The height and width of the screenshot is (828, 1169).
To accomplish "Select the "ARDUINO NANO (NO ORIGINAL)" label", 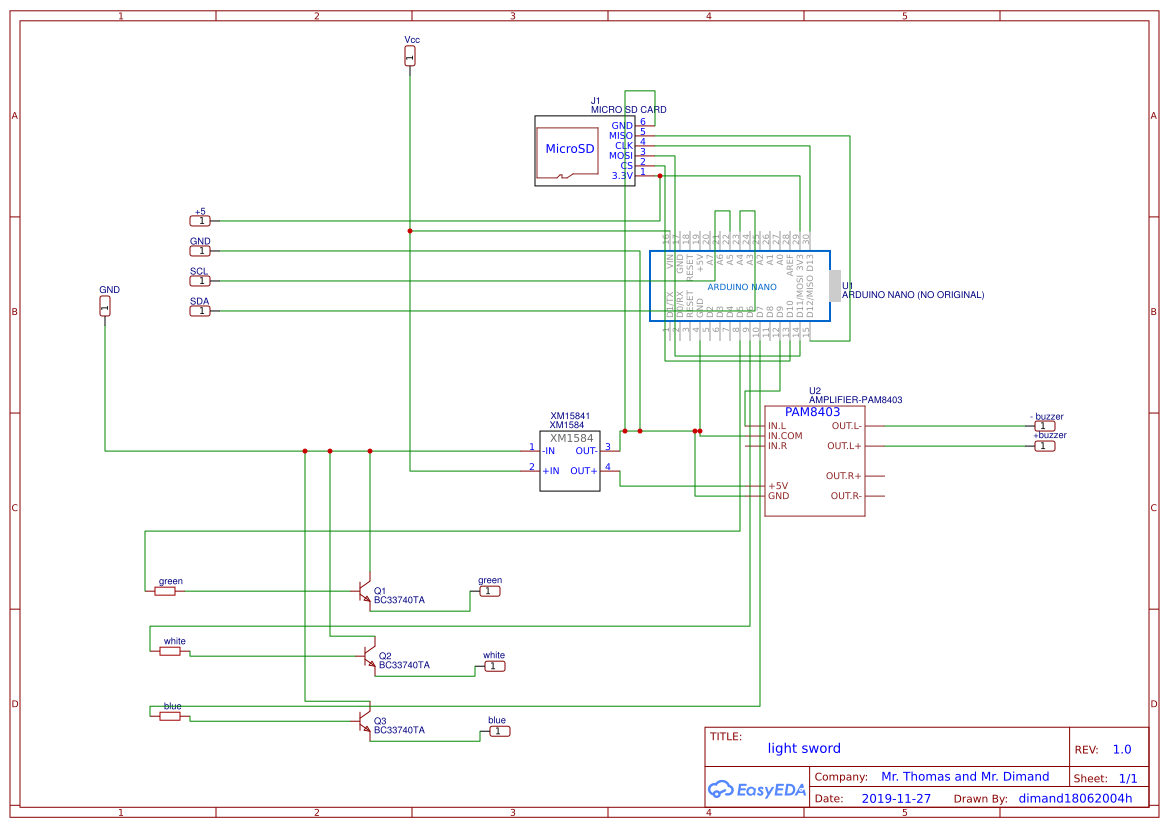I will coord(913,295).
